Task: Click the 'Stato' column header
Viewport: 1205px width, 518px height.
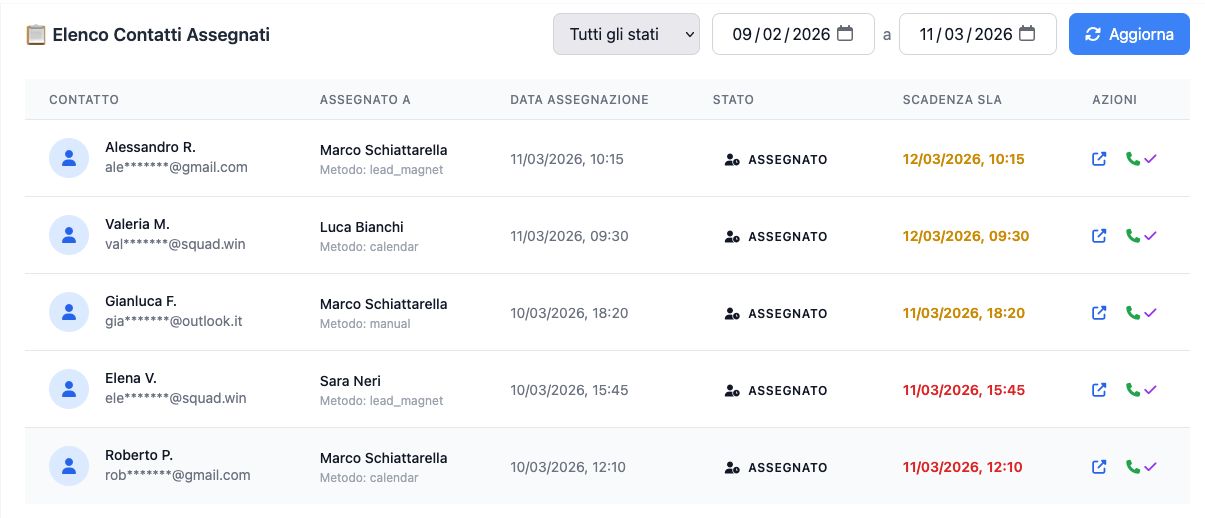Action: [733, 100]
